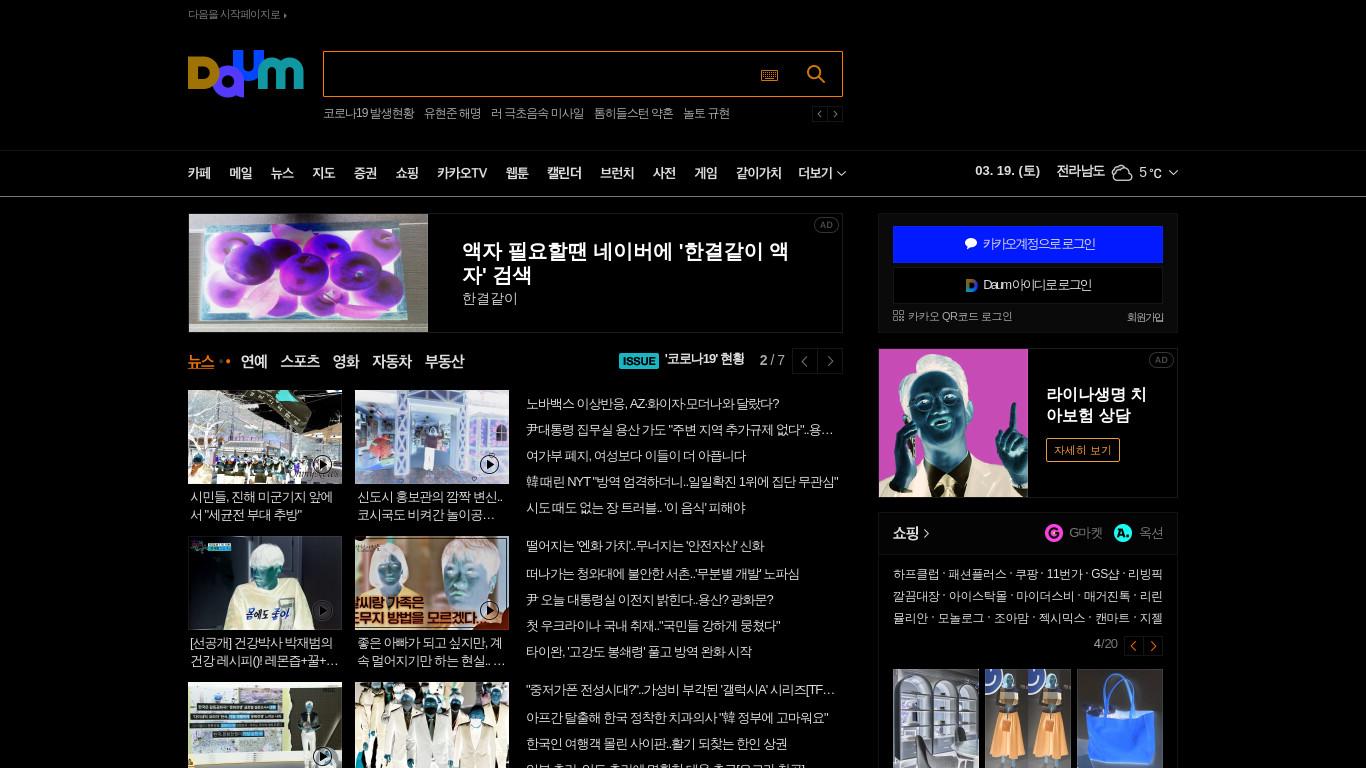This screenshot has height=768, width=1366.
Task: Go to previous issue with left arrow
Action: tap(805, 361)
